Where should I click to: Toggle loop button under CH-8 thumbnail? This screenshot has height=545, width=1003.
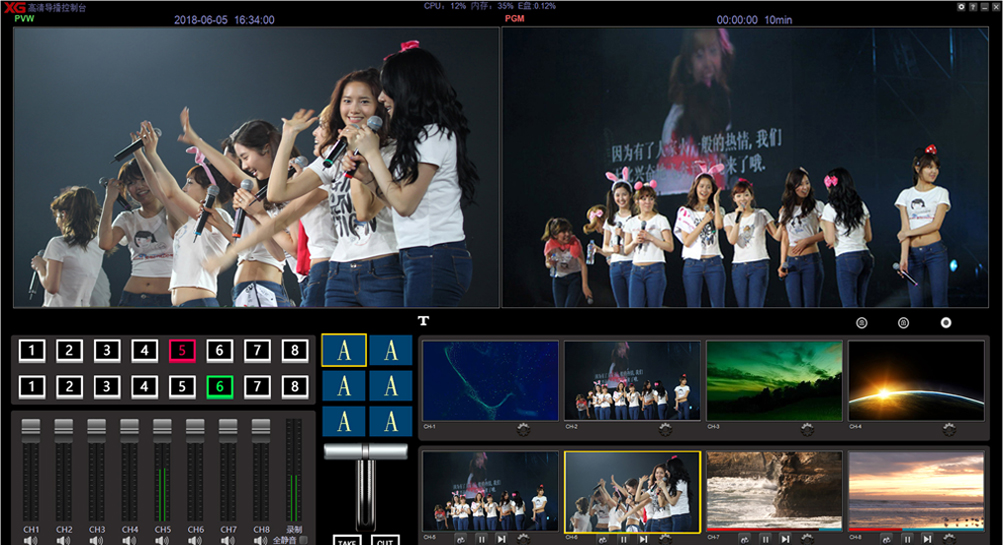884,539
